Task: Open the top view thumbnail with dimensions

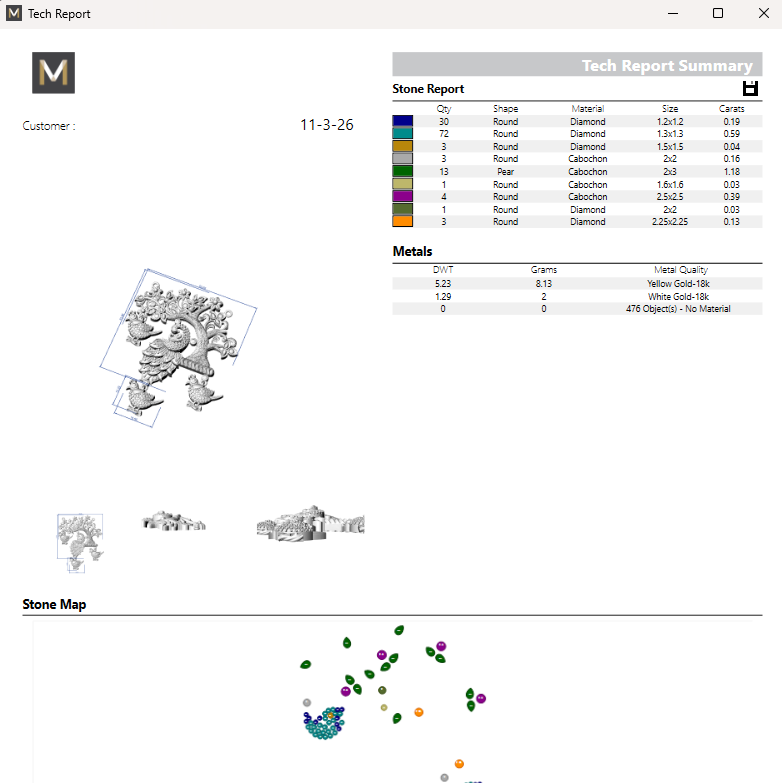Action: [80, 541]
